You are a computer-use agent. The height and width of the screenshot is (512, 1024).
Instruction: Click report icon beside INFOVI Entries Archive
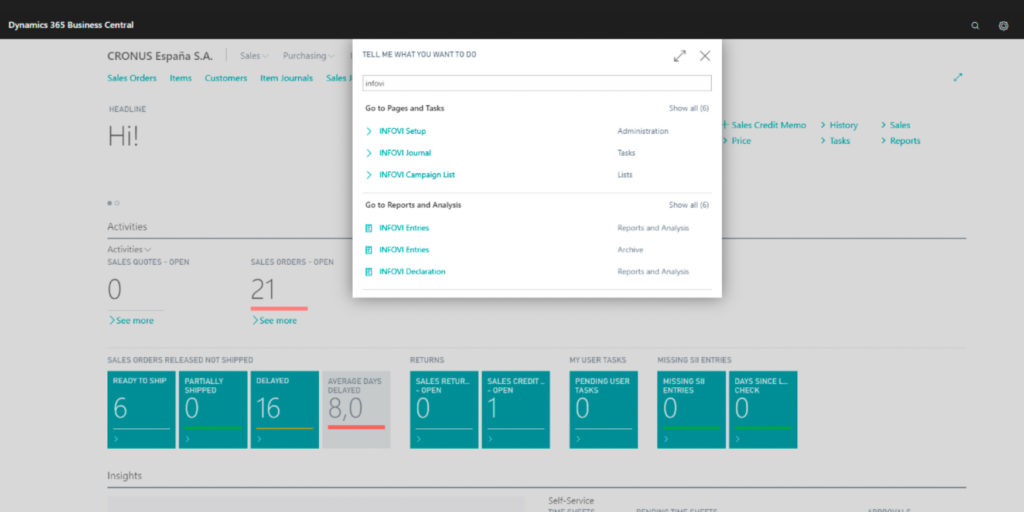(369, 249)
